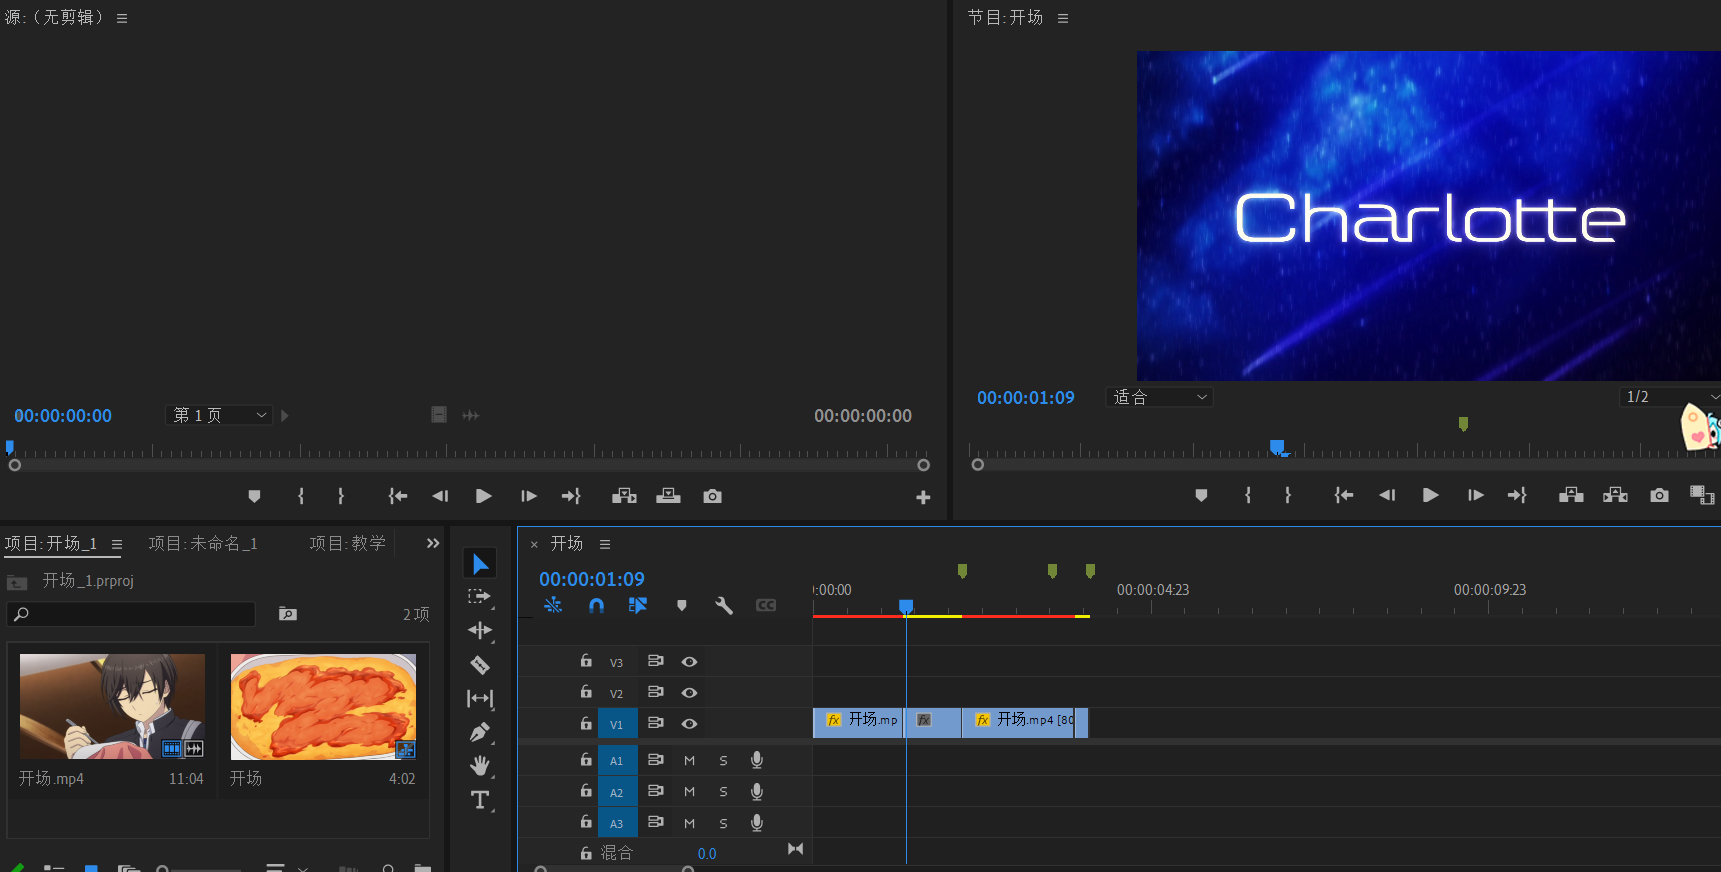
Task: Add a marker in the Program monitor
Action: pyautogui.click(x=1201, y=495)
